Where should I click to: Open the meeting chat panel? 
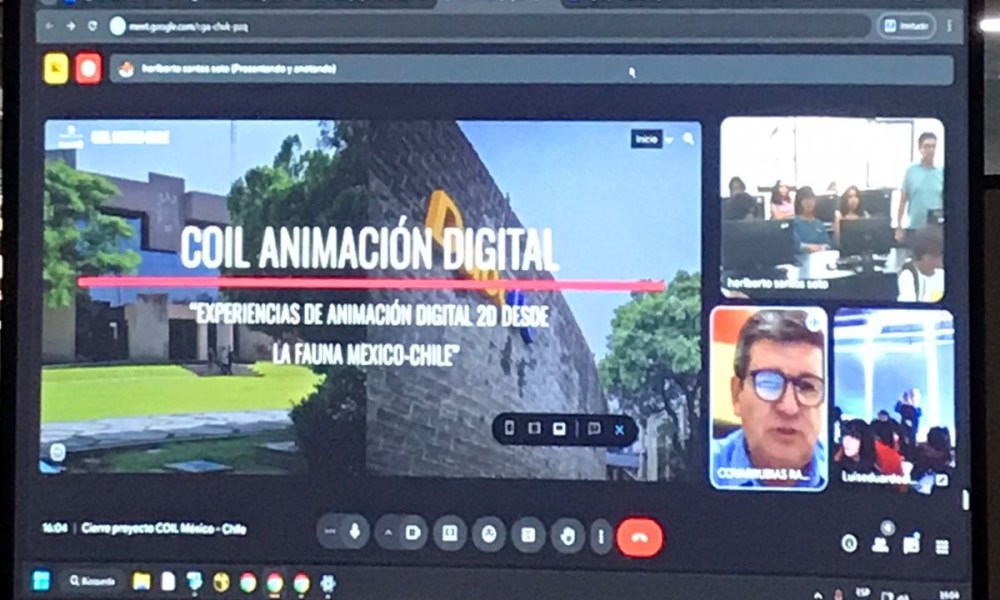(911, 544)
